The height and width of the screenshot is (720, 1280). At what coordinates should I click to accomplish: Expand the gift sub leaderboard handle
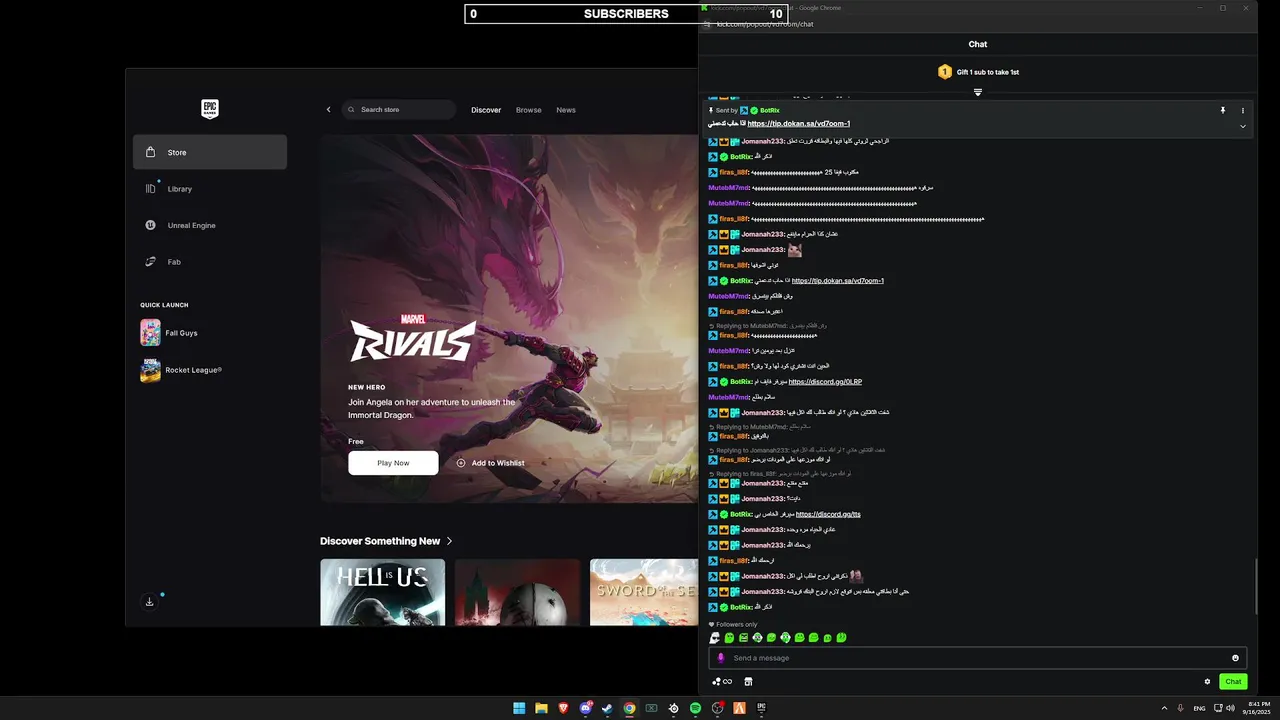point(978,92)
